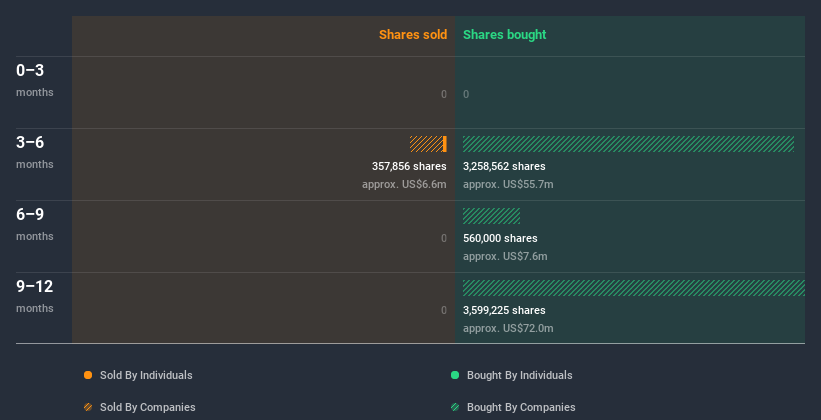Click the 6–9 months green bought bar

(x=491, y=216)
